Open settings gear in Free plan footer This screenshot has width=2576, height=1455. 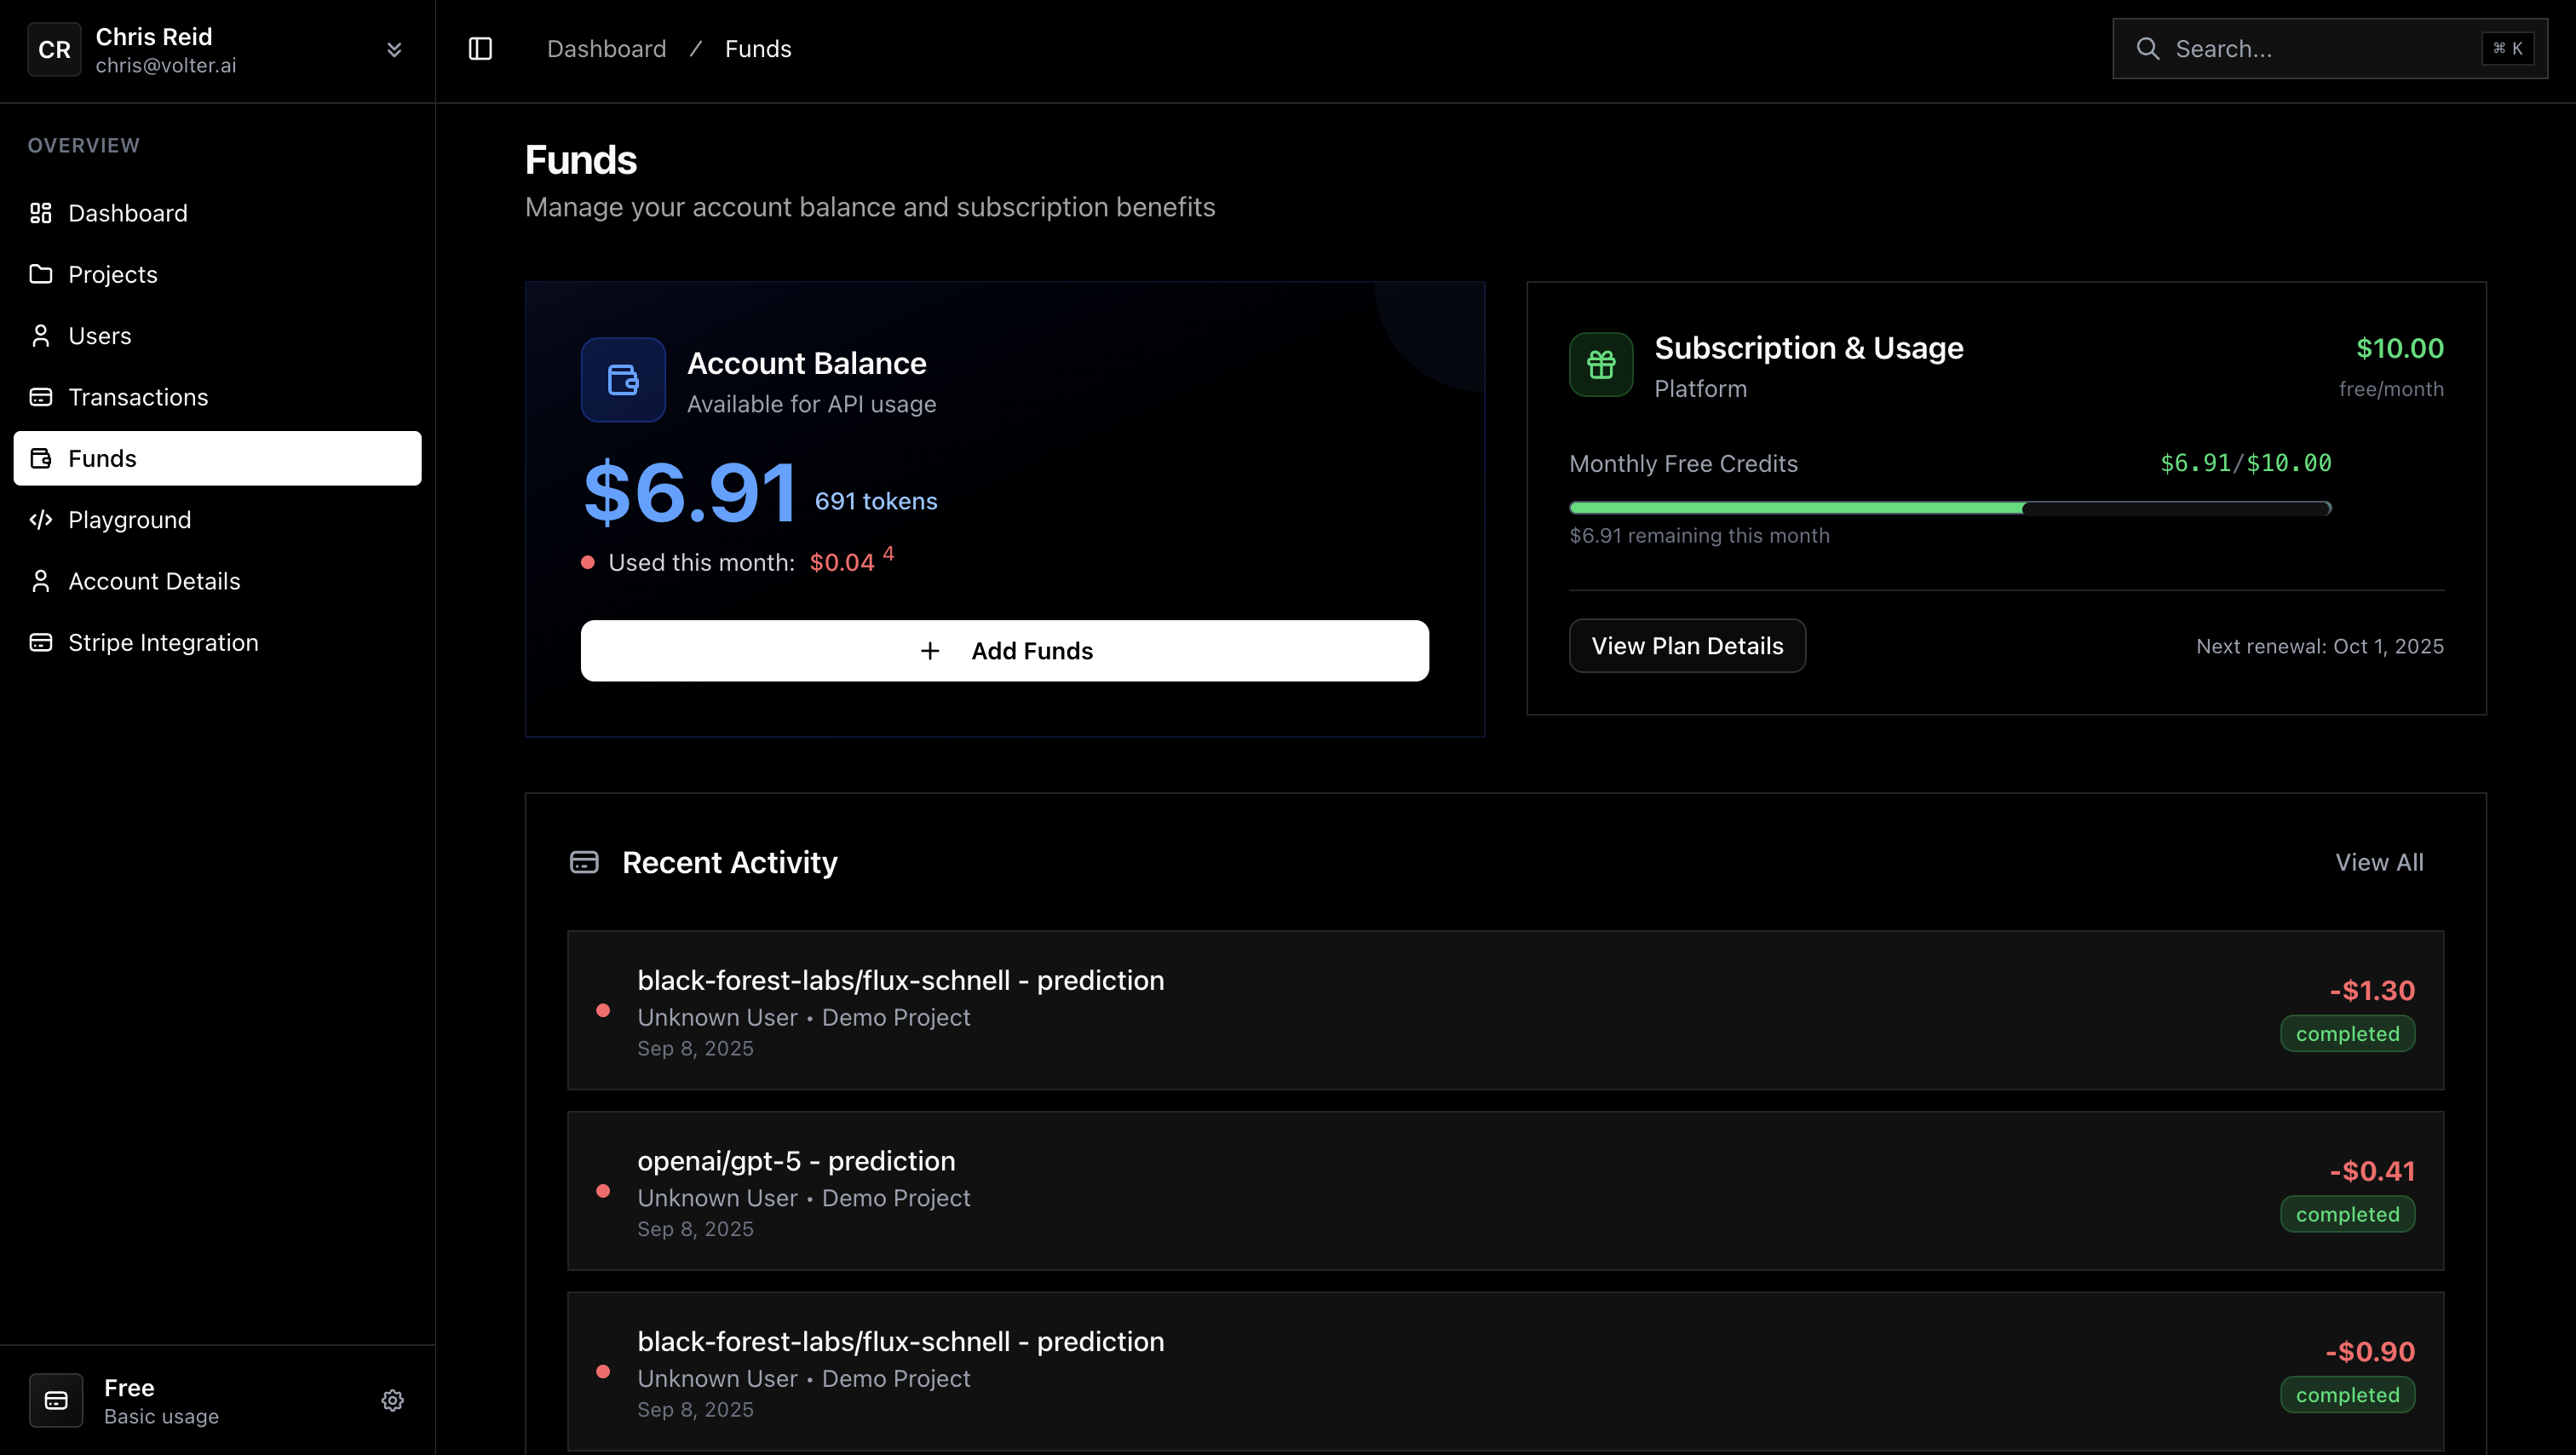pos(393,1400)
